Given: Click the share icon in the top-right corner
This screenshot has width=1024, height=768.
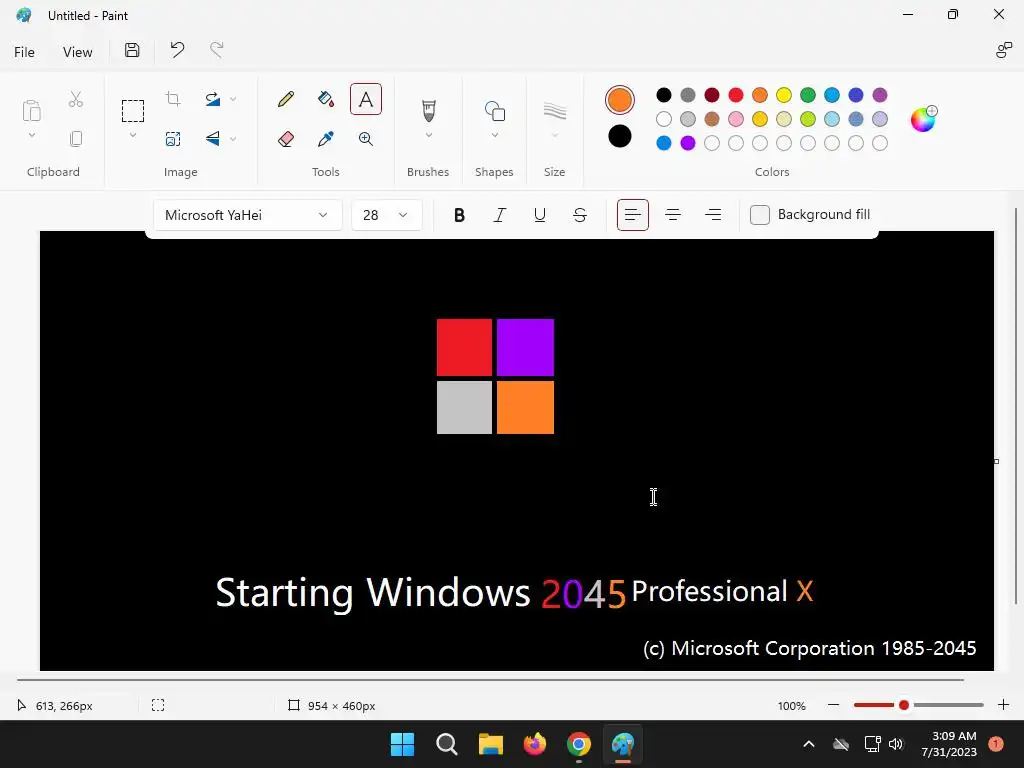Looking at the screenshot, I should [x=1003, y=50].
